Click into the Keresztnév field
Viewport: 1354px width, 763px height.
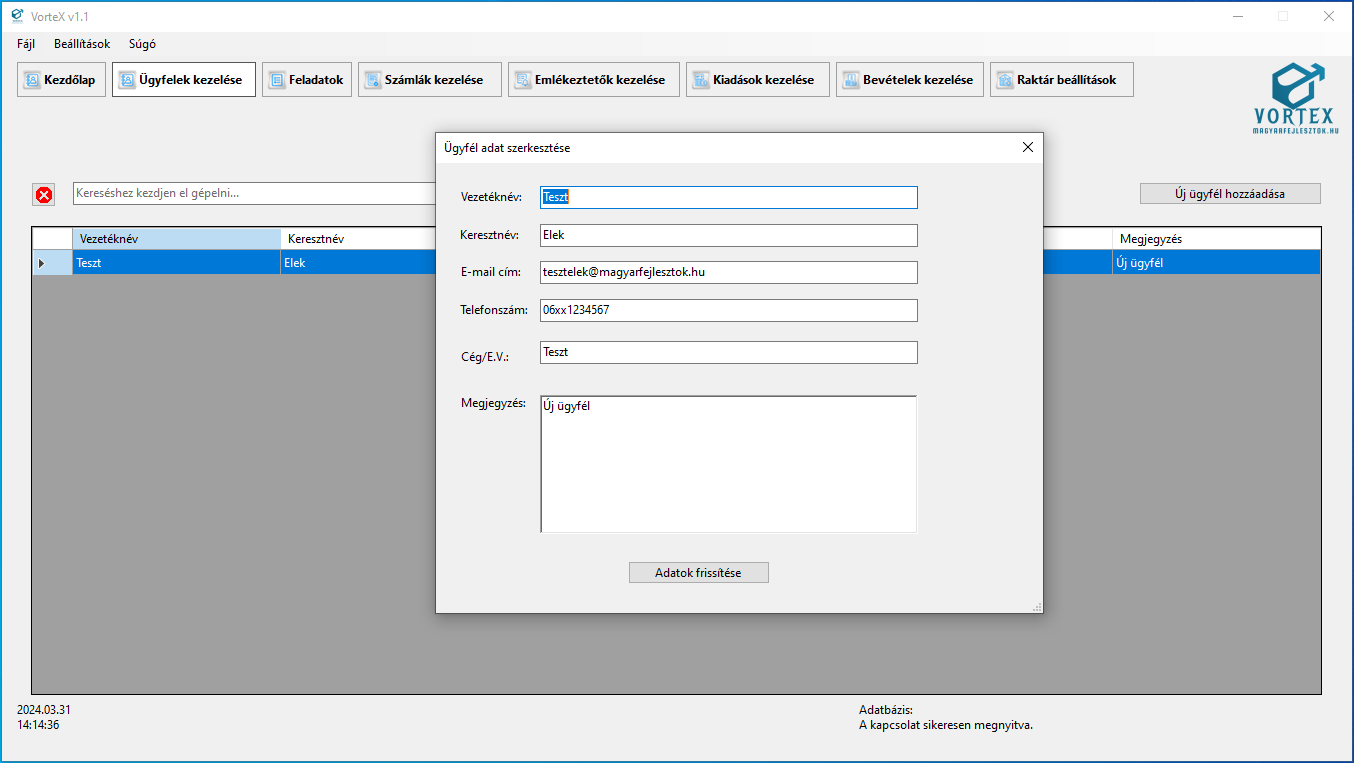coord(728,235)
